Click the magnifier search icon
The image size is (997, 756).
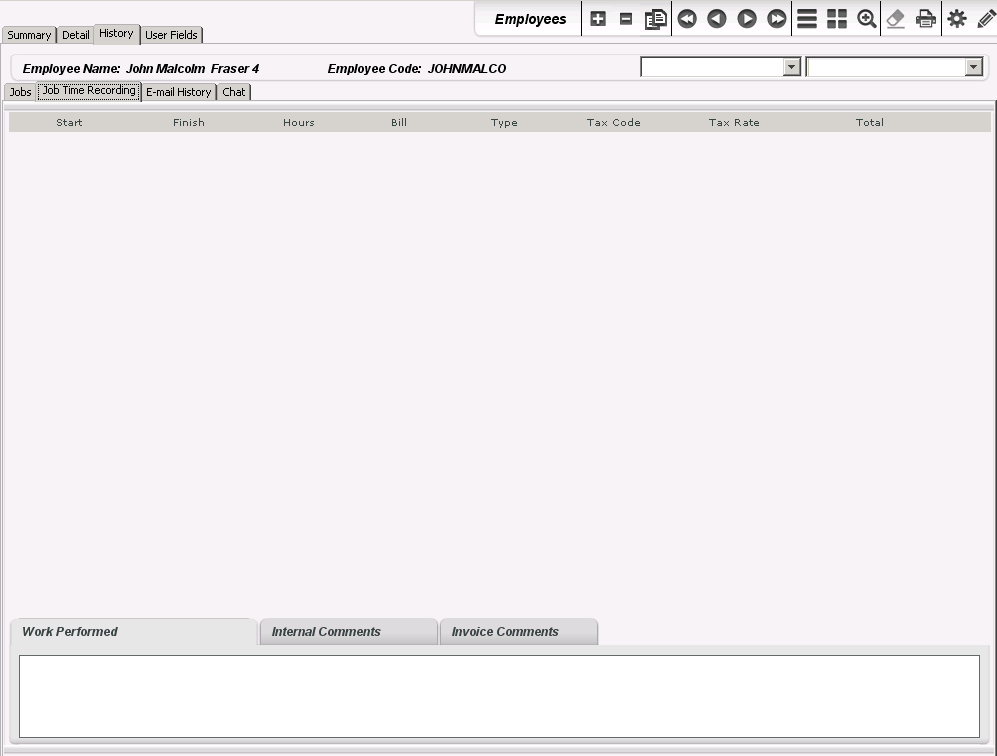(x=867, y=19)
